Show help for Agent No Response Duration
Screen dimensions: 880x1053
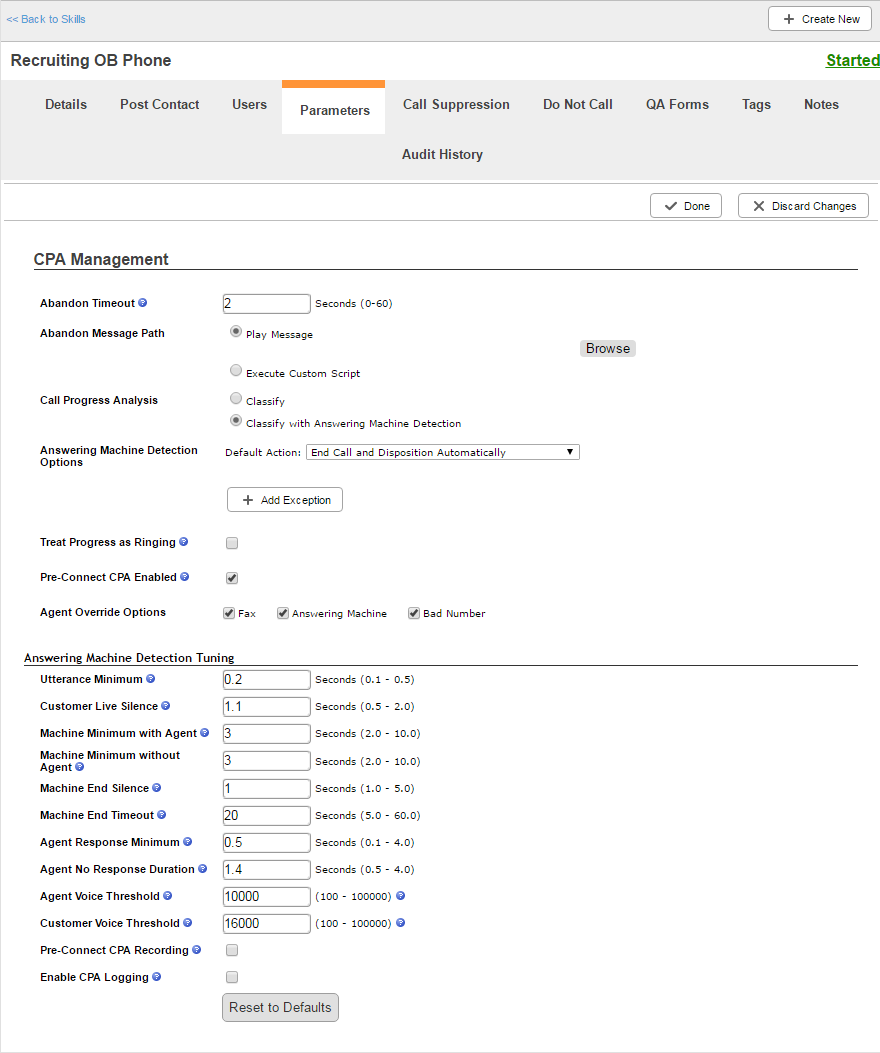click(x=202, y=868)
